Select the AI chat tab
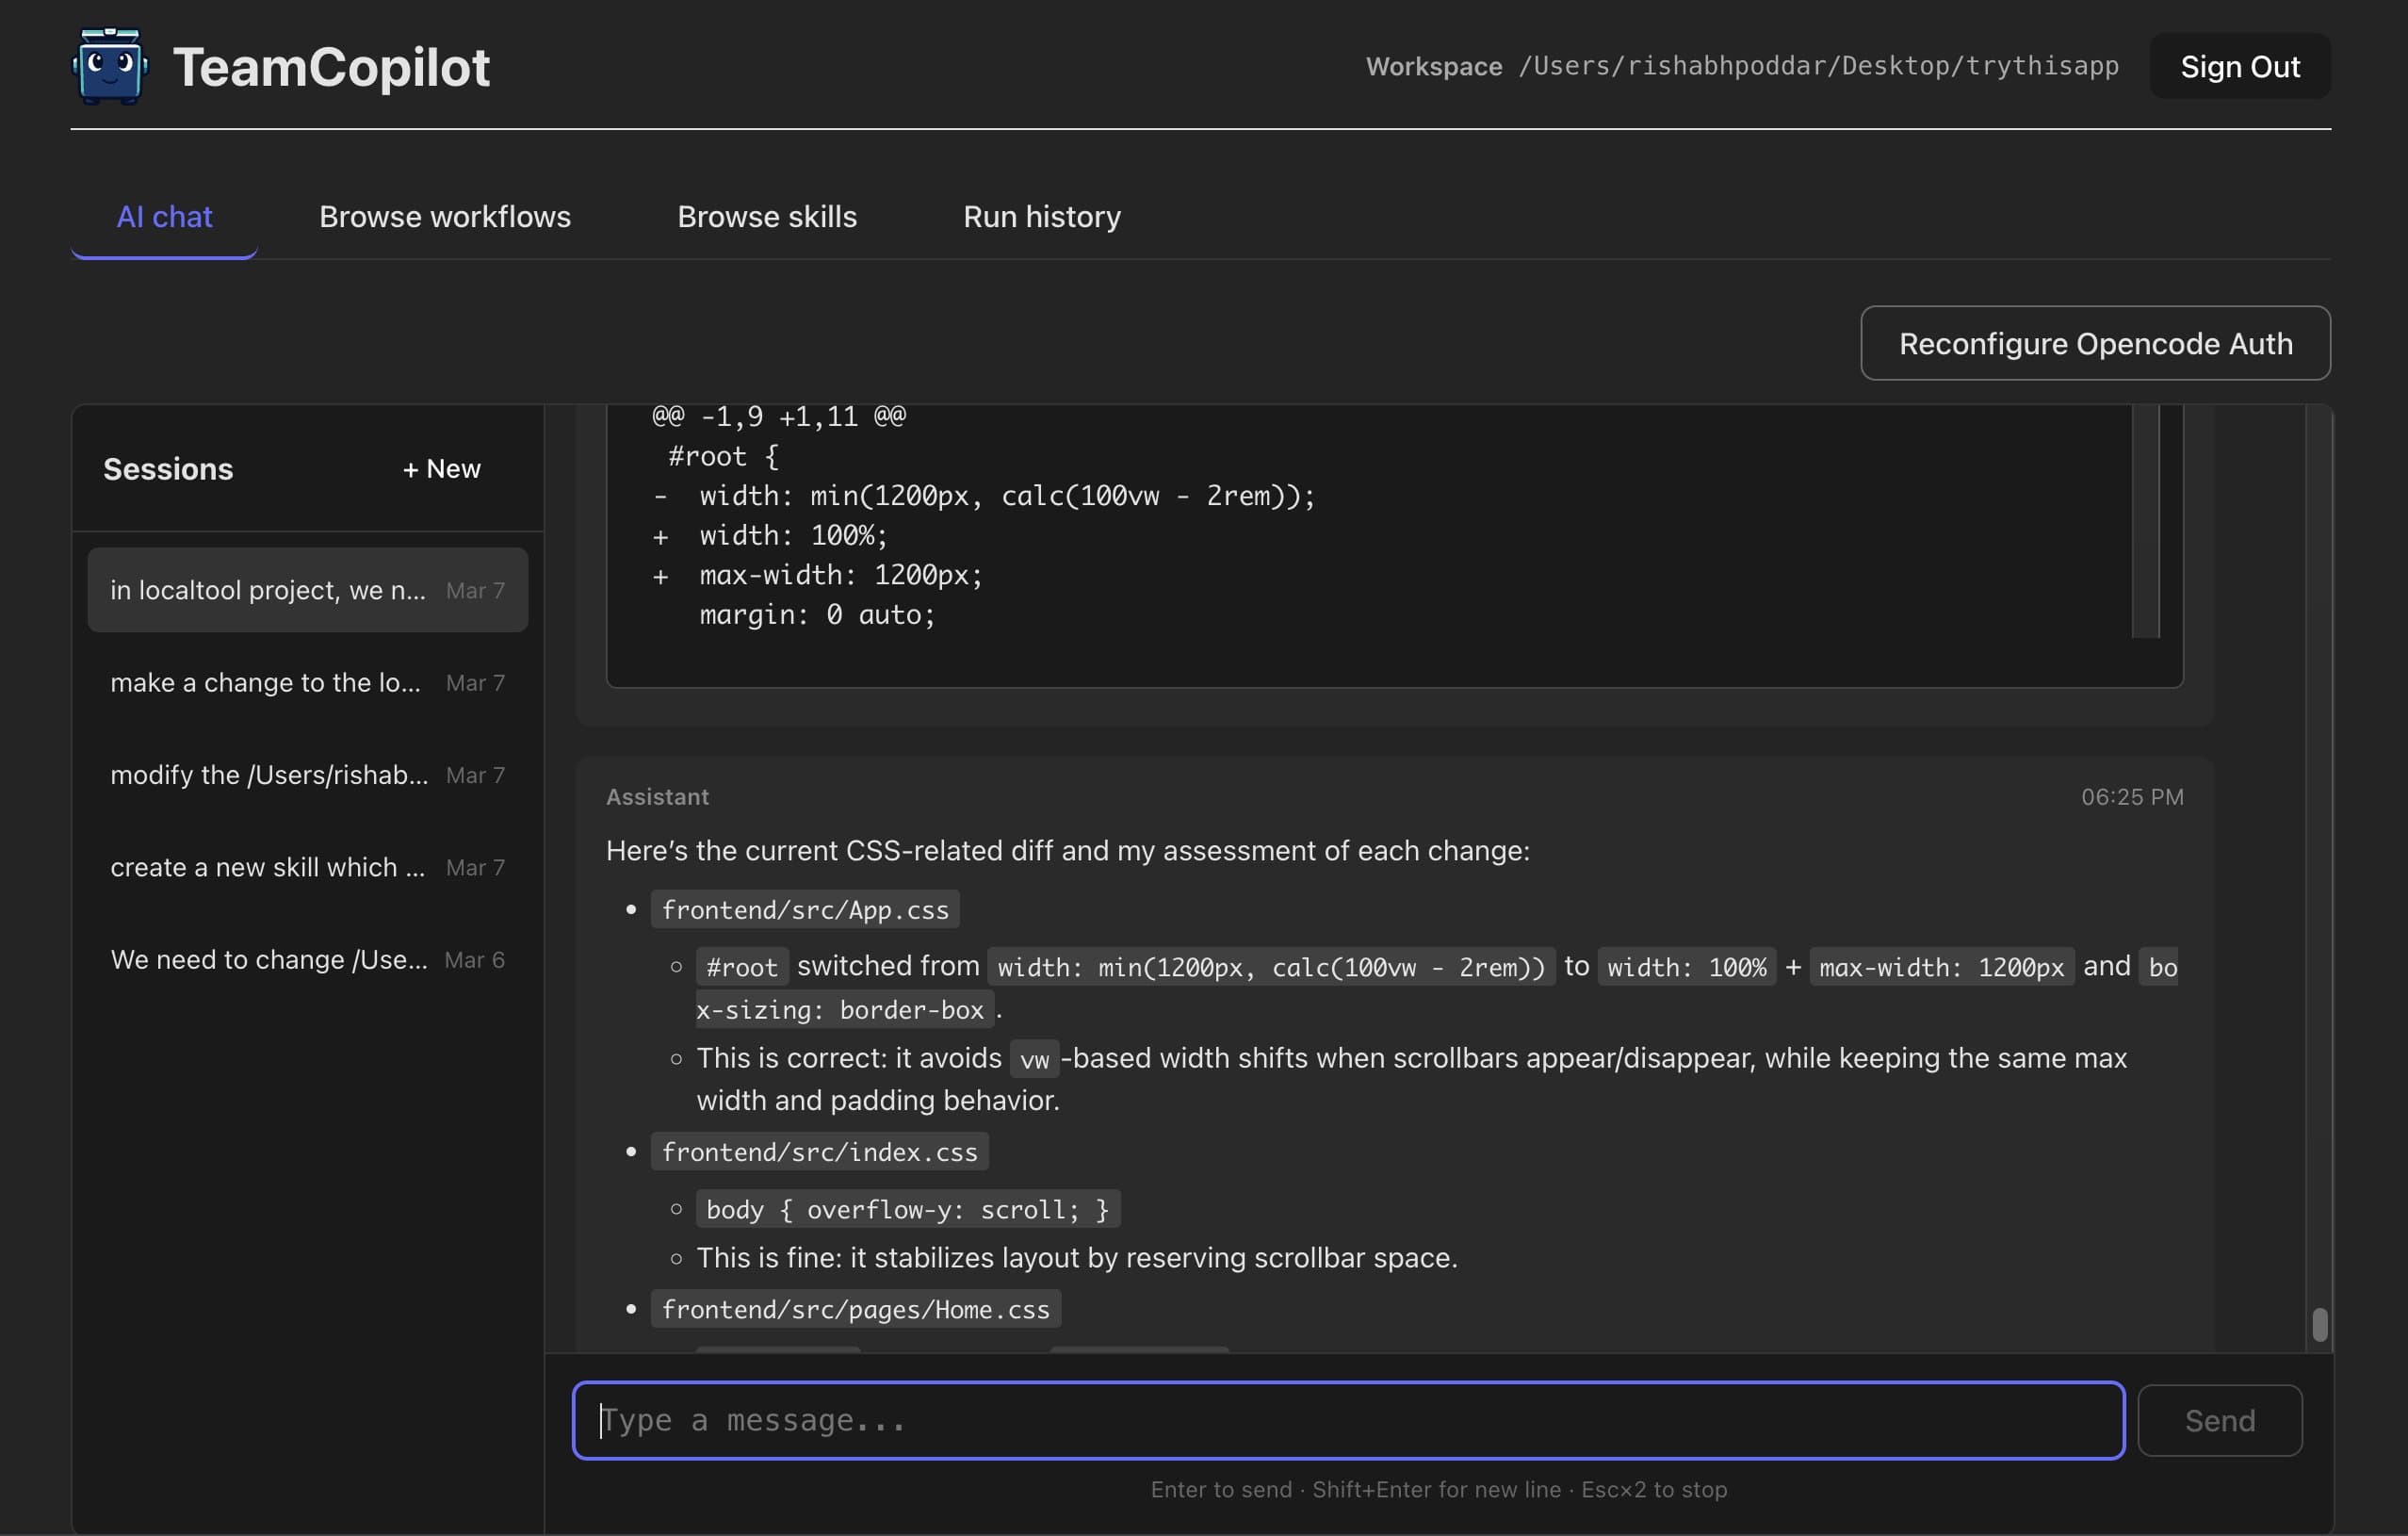This screenshot has height=1536, width=2408. (164, 217)
